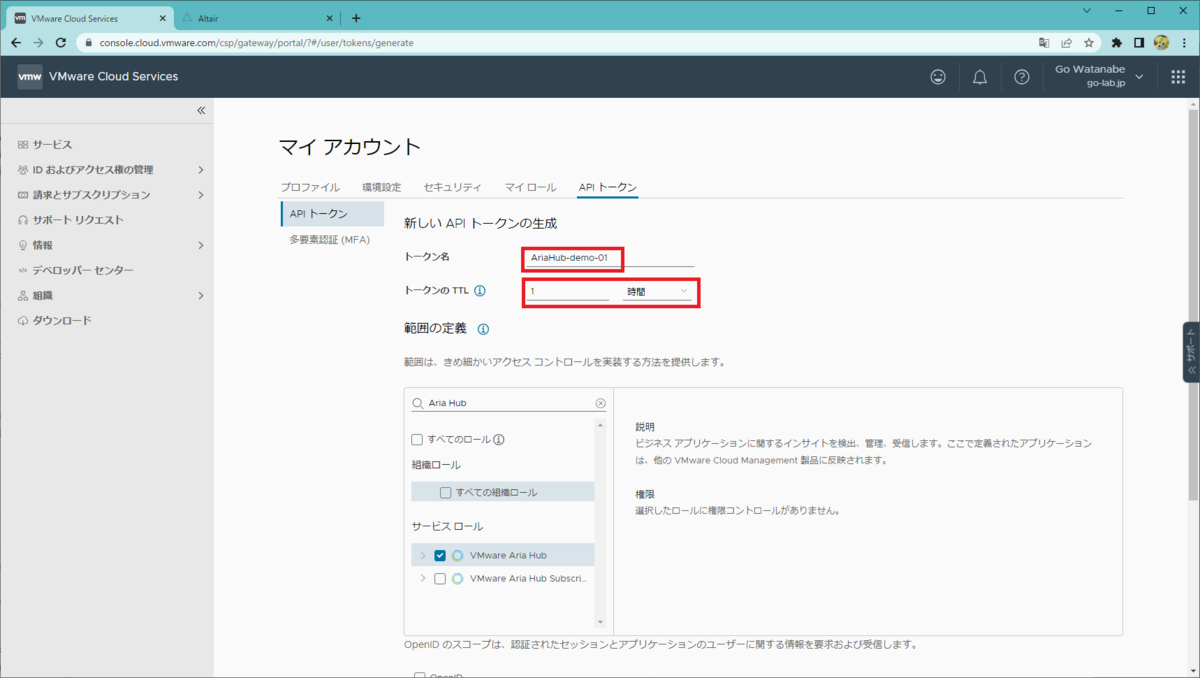1200x678 pixels.
Task: Click the roles list scrollbar up arrow
Action: click(600, 425)
